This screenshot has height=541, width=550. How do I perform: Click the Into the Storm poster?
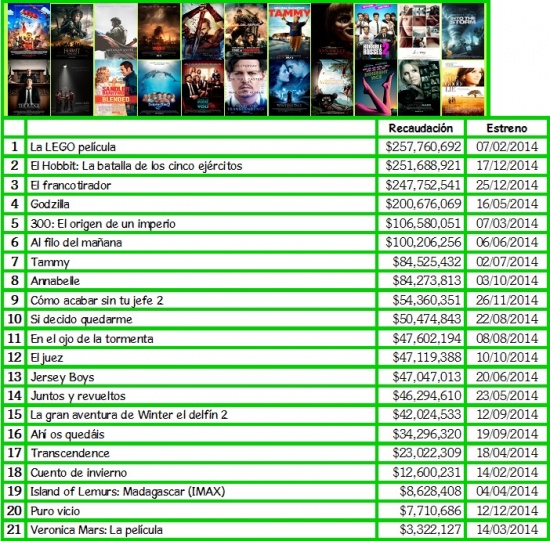coord(463,31)
